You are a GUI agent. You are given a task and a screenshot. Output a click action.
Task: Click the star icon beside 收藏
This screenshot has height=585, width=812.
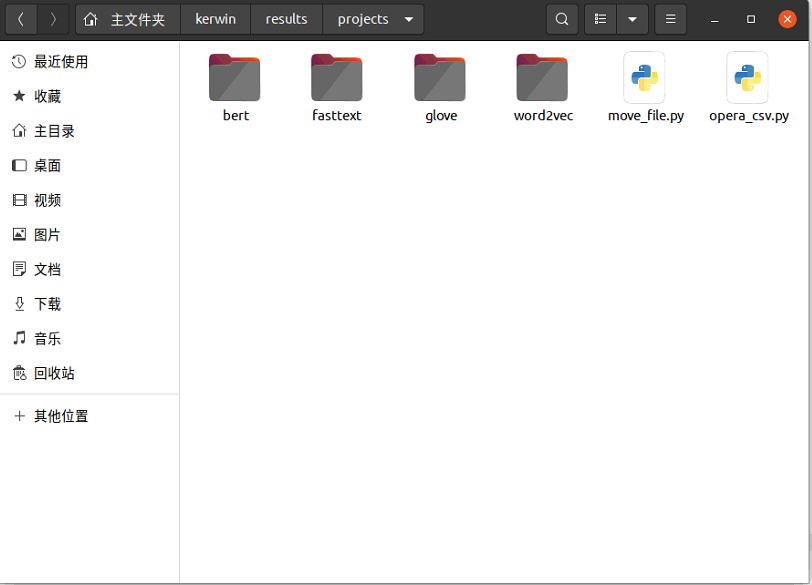pos(19,96)
